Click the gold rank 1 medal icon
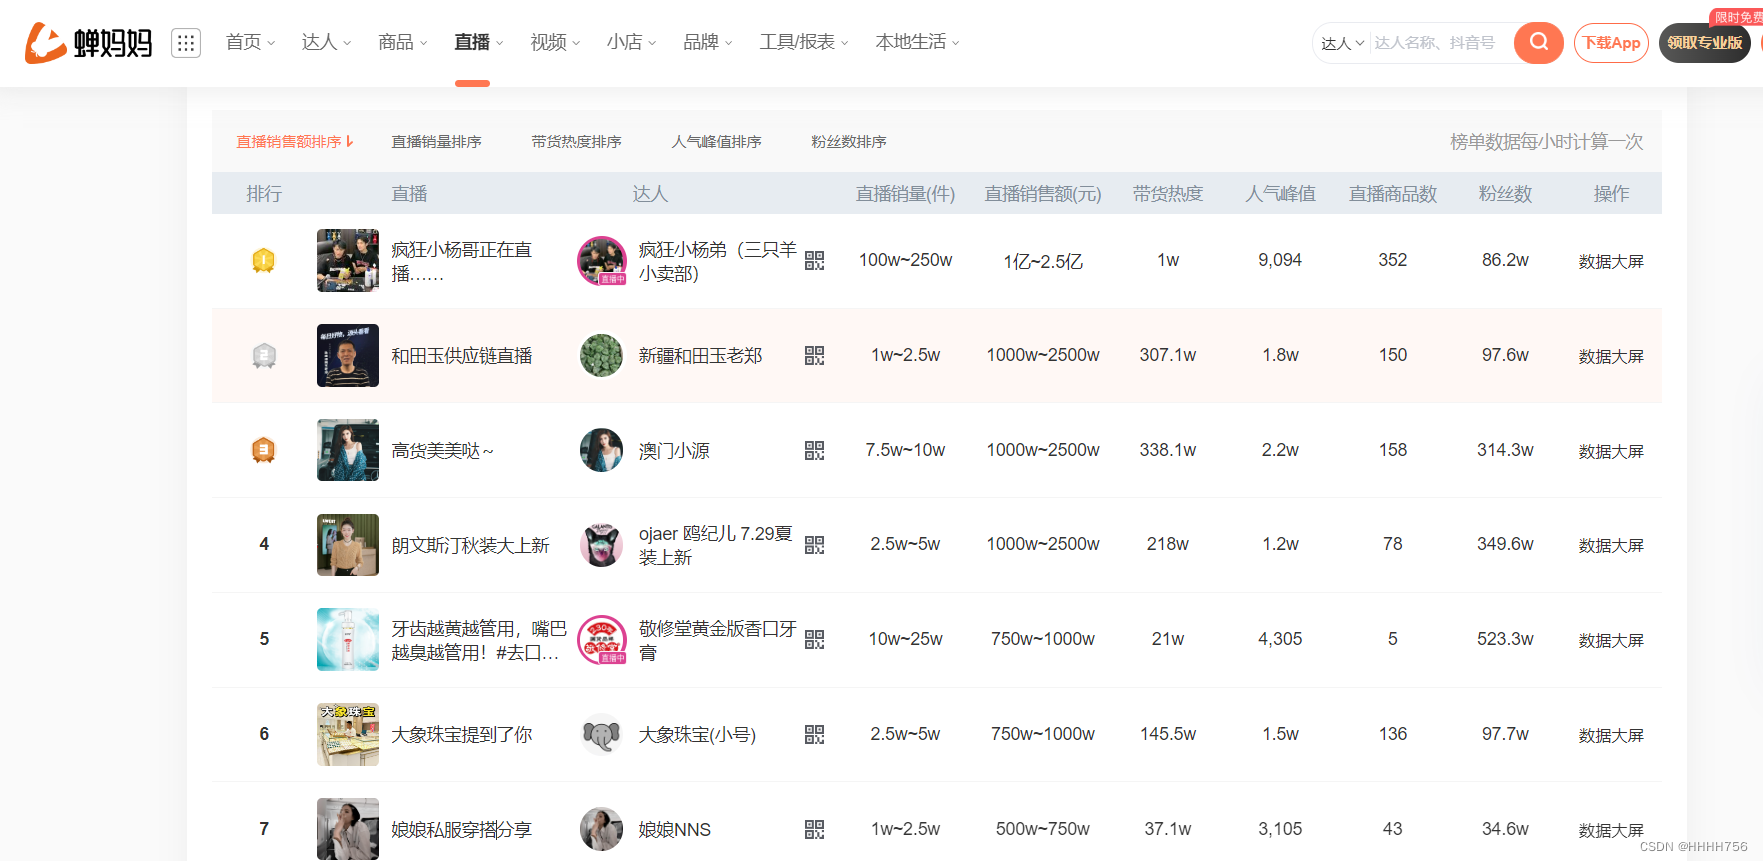This screenshot has height=861, width=1763. (263, 261)
